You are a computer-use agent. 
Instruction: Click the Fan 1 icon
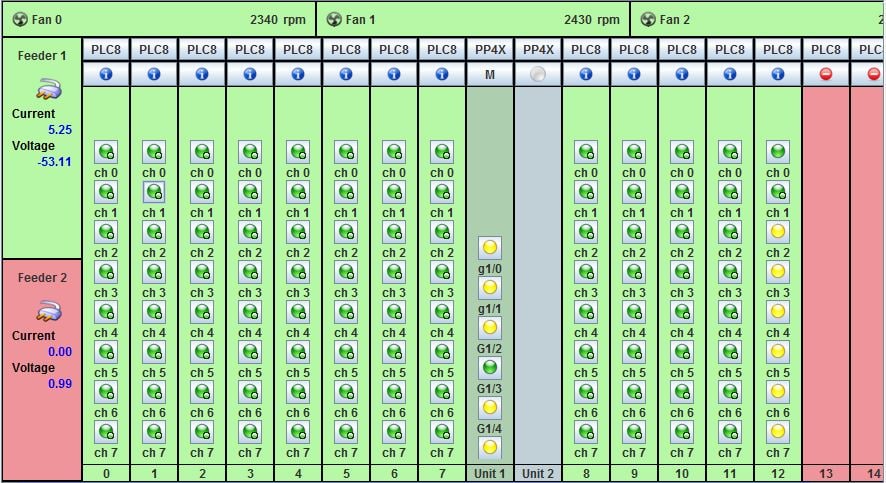pos(334,20)
